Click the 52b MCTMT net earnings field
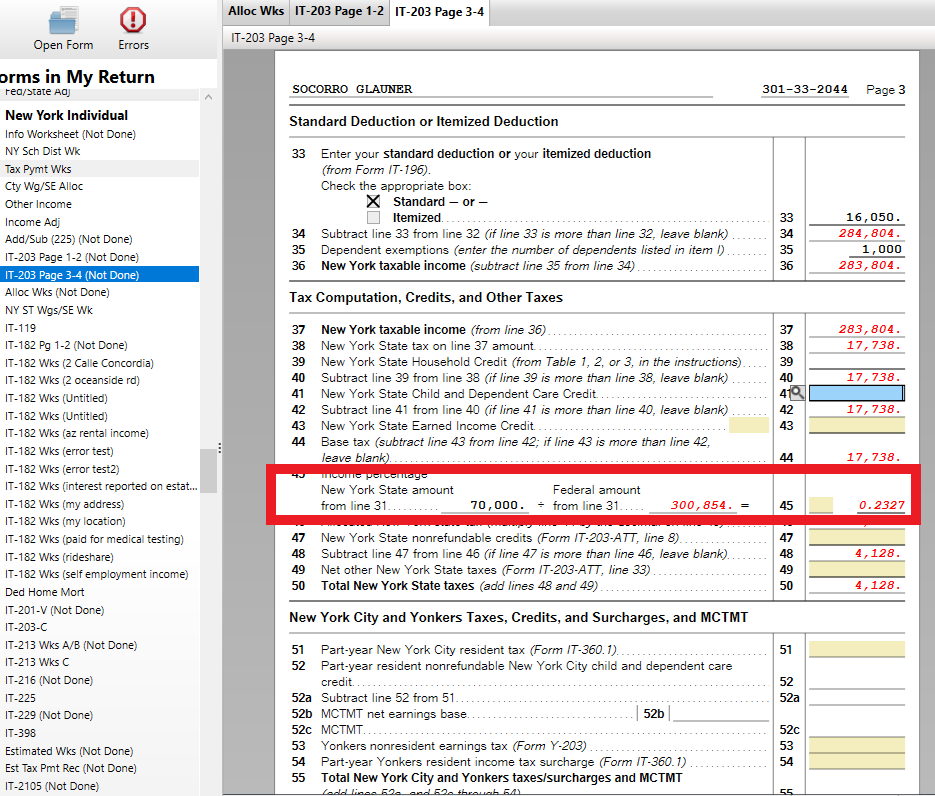 pos(720,714)
